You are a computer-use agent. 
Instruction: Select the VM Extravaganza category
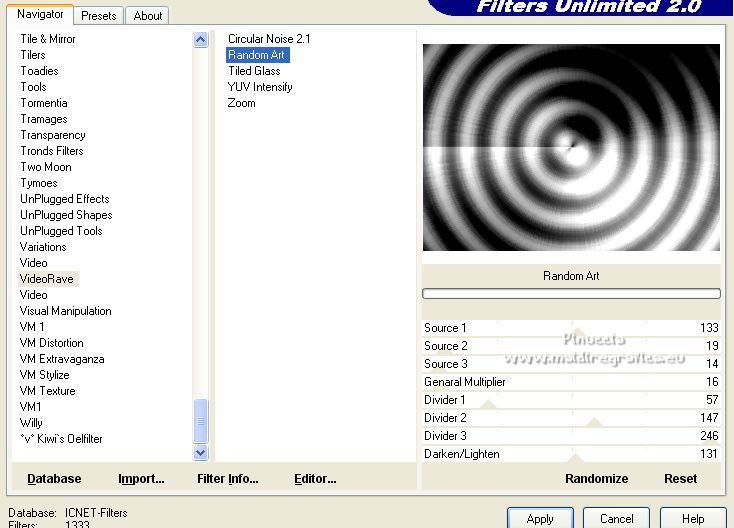point(62,359)
